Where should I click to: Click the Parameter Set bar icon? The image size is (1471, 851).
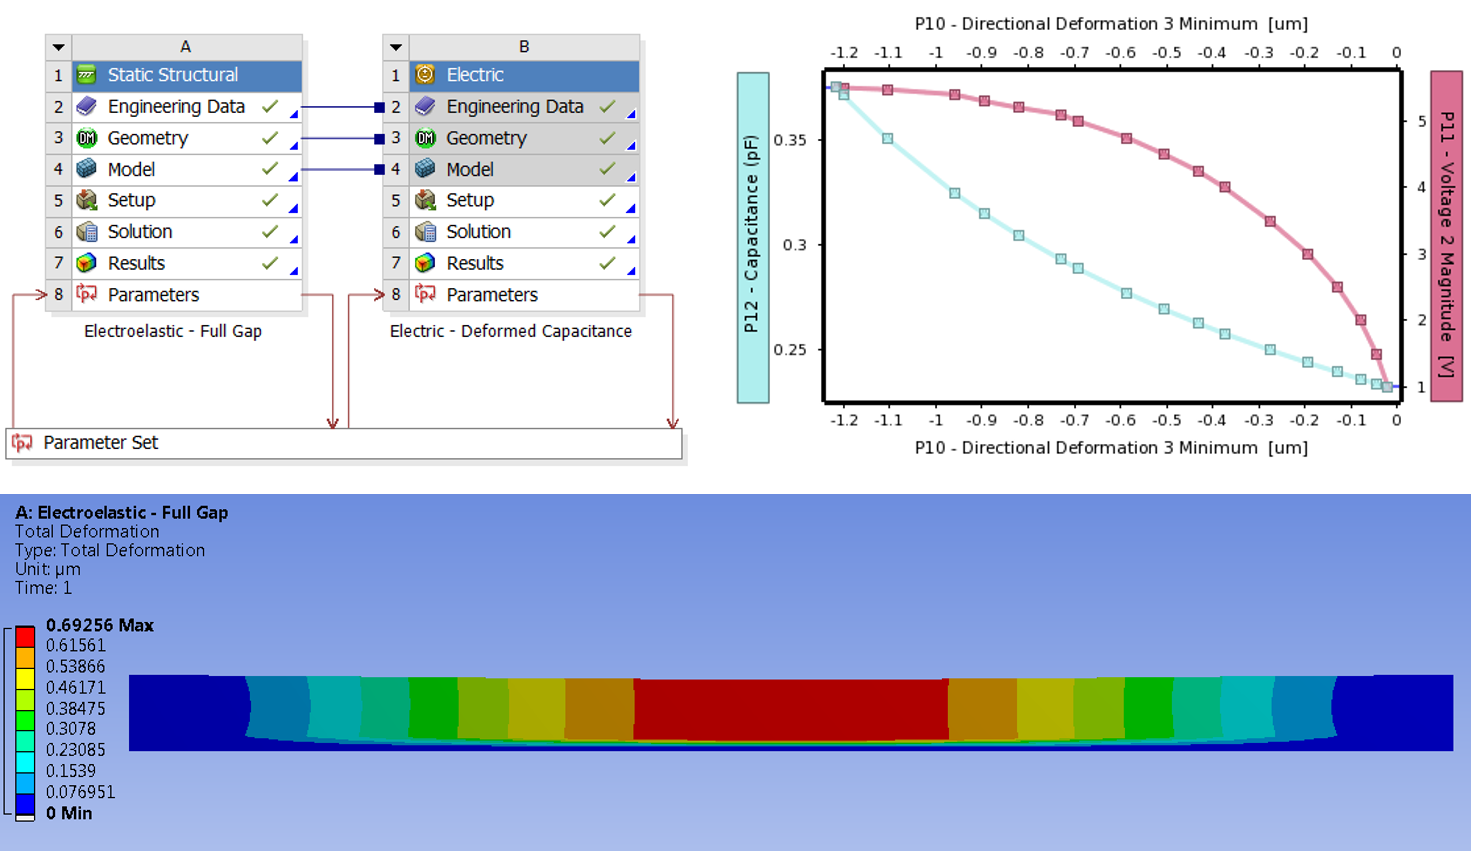click(22, 442)
